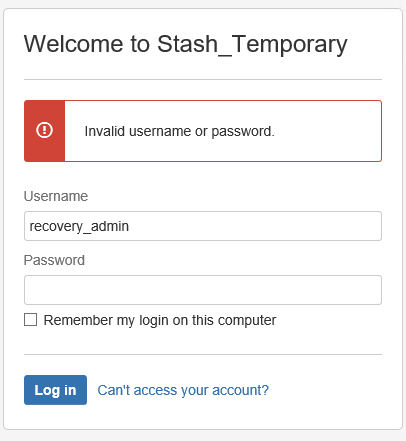Image resolution: width=406 pixels, height=441 pixels.
Task: Click the Invalid username or password message
Action: pyautogui.click(x=179, y=131)
